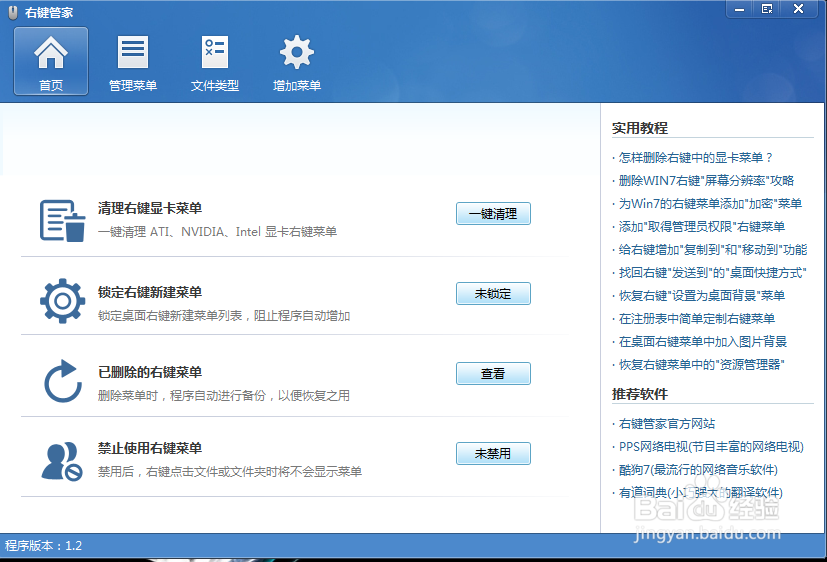This screenshot has height=562, width=827.
Task: Open tutorial 在桌面右键菜单中加入图片背景
Action: coord(703,342)
